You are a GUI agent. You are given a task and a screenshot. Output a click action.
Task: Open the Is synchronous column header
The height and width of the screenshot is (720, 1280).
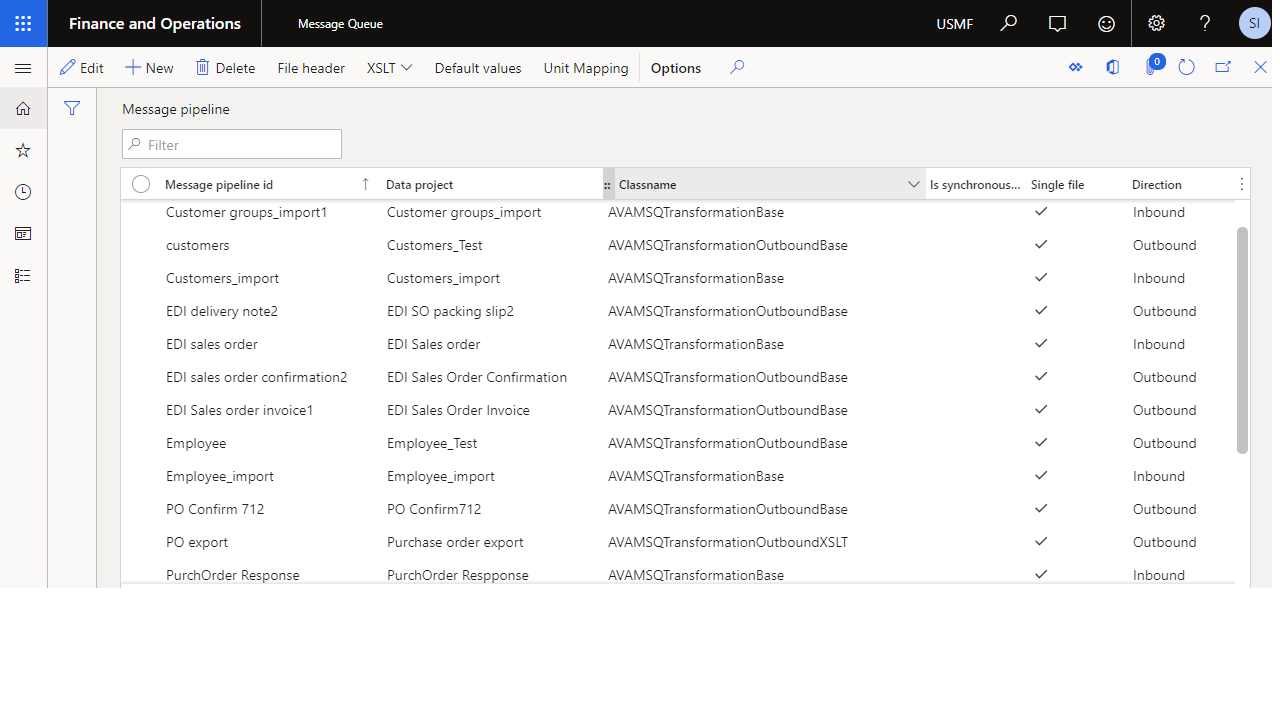point(975,184)
